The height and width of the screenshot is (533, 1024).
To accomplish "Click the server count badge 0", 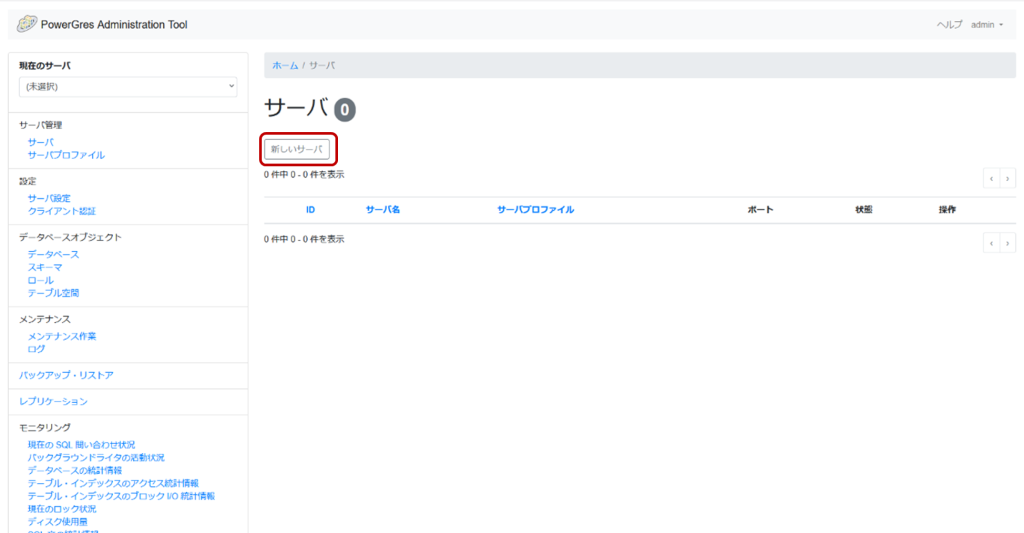I will [345, 110].
